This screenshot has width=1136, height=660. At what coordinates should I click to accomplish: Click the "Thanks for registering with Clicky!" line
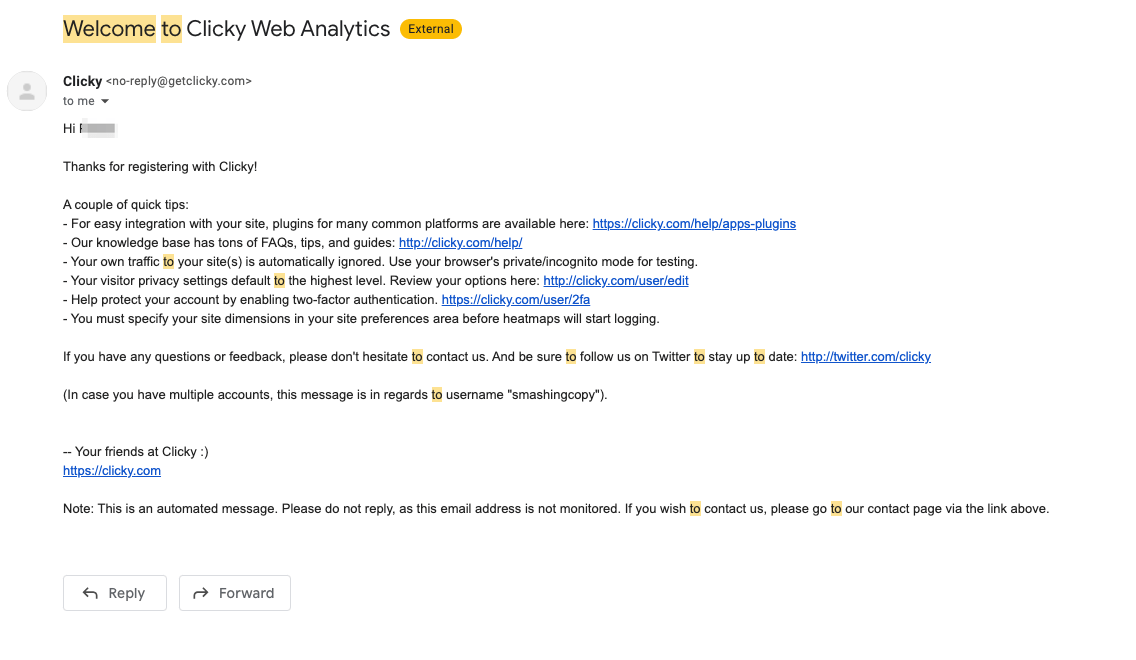(x=160, y=167)
